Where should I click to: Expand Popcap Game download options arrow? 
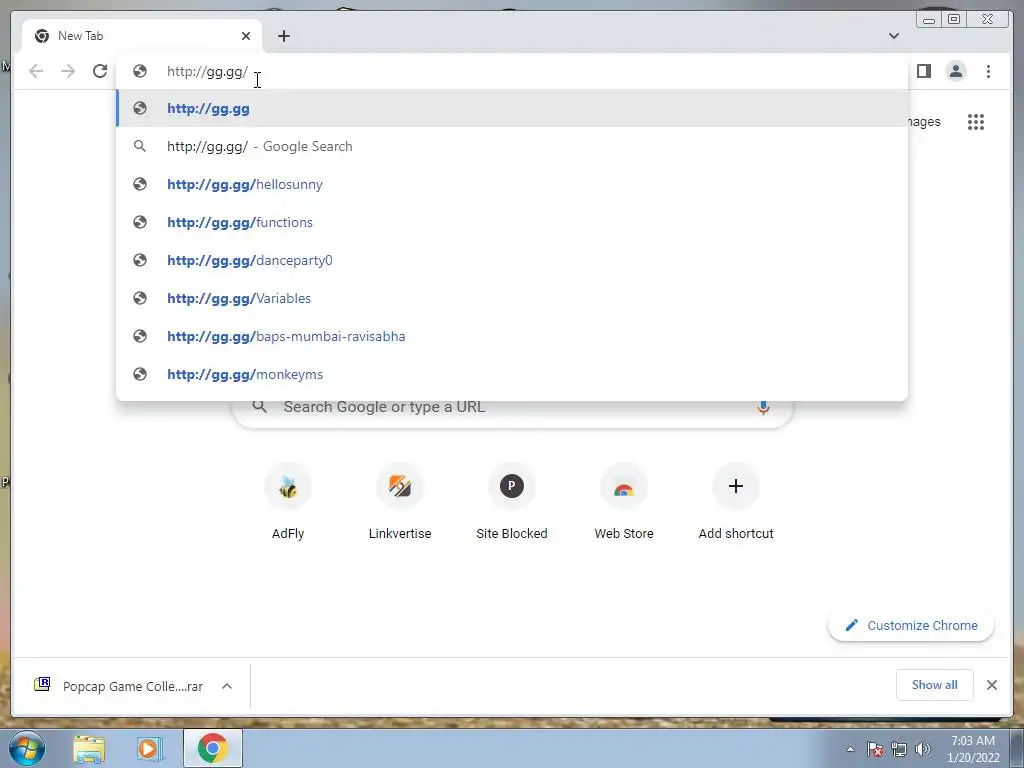227,686
